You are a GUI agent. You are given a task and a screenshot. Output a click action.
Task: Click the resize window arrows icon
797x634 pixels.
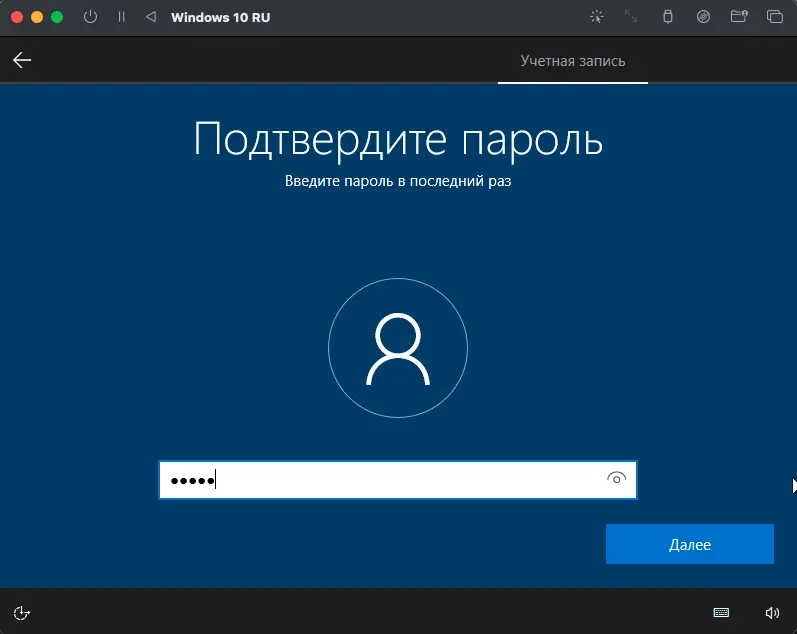click(x=631, y=17)
